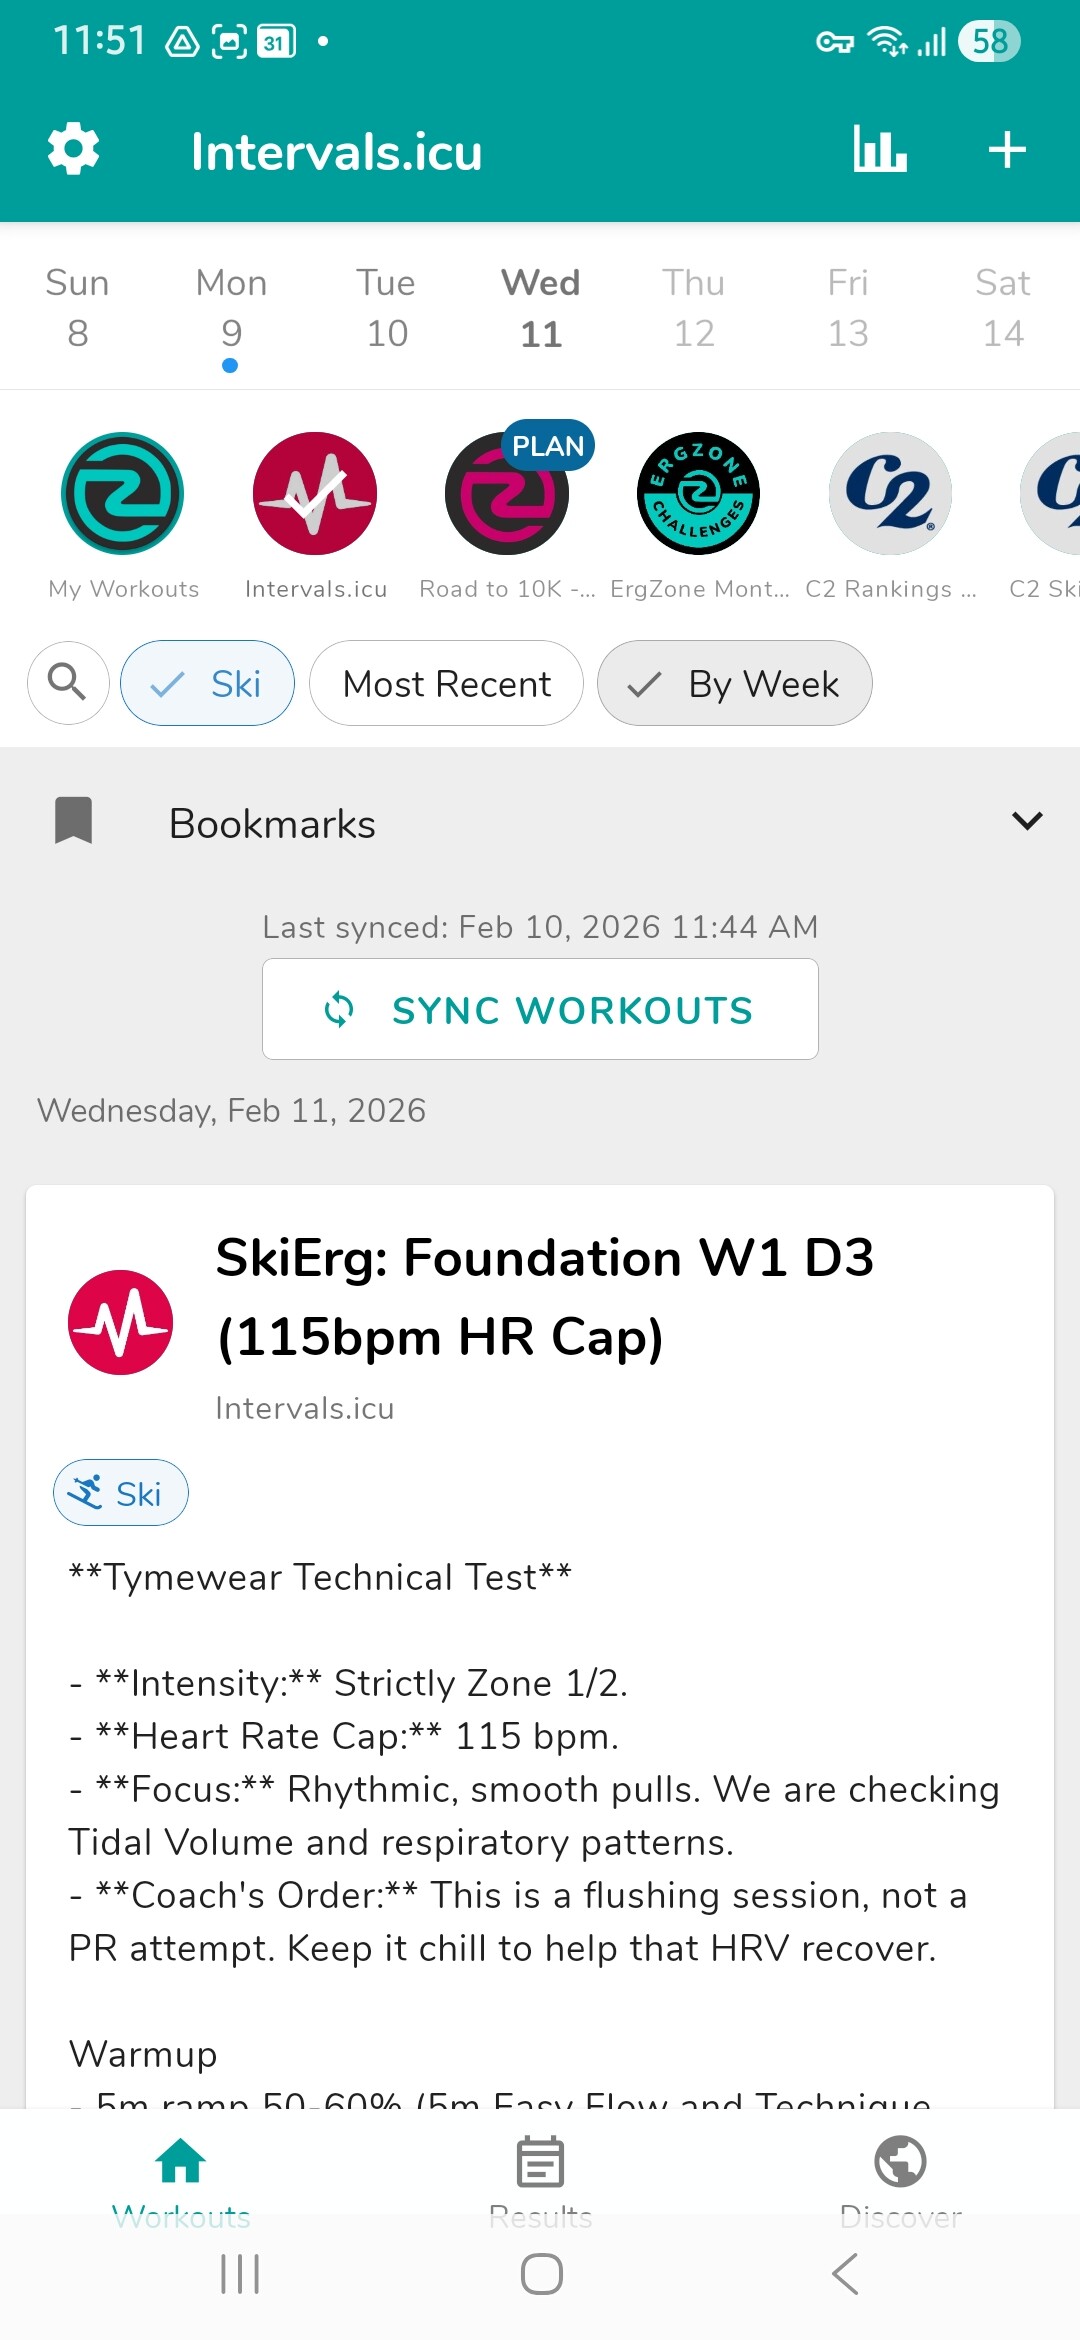Open ErgZone Monthly Challenges icon
Image resolution: width=1080 pixels, height=2340 pixels.
pyautogui.click(x=699, y=494)
